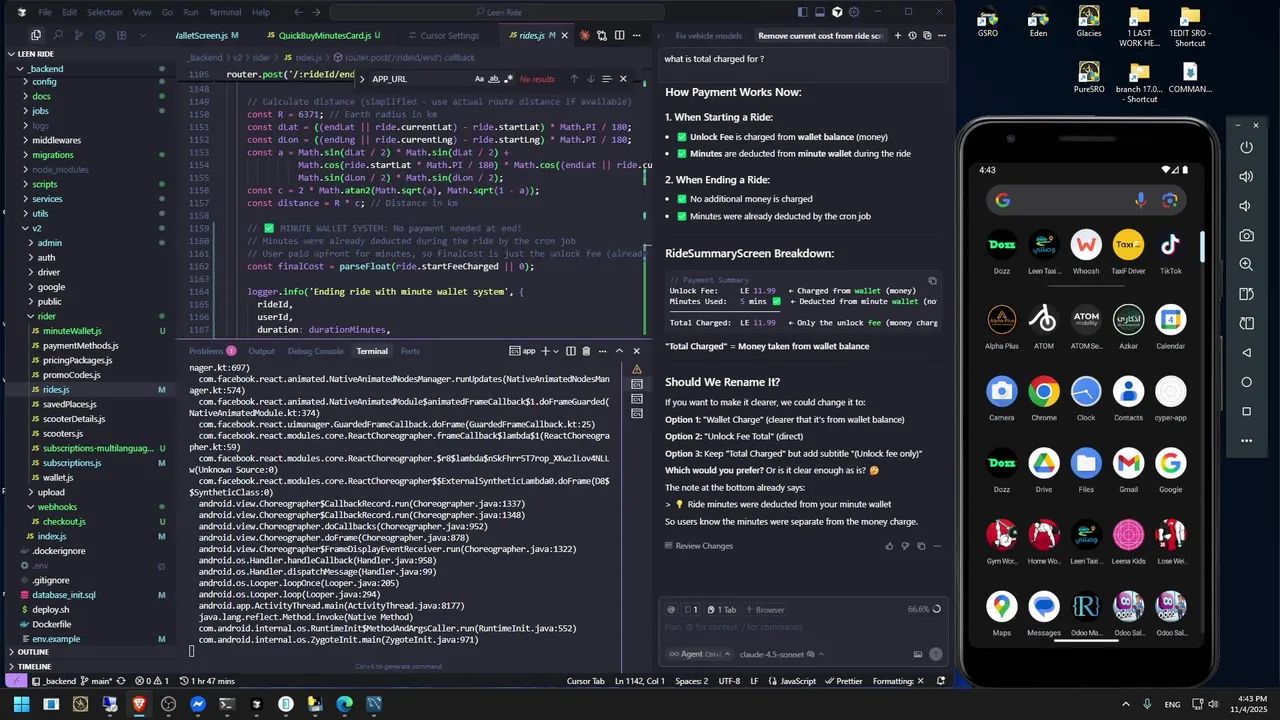This screenshot has height=720, width=1280.
Task: Thumbs down the AI response
Action: (x=905, y=546)
